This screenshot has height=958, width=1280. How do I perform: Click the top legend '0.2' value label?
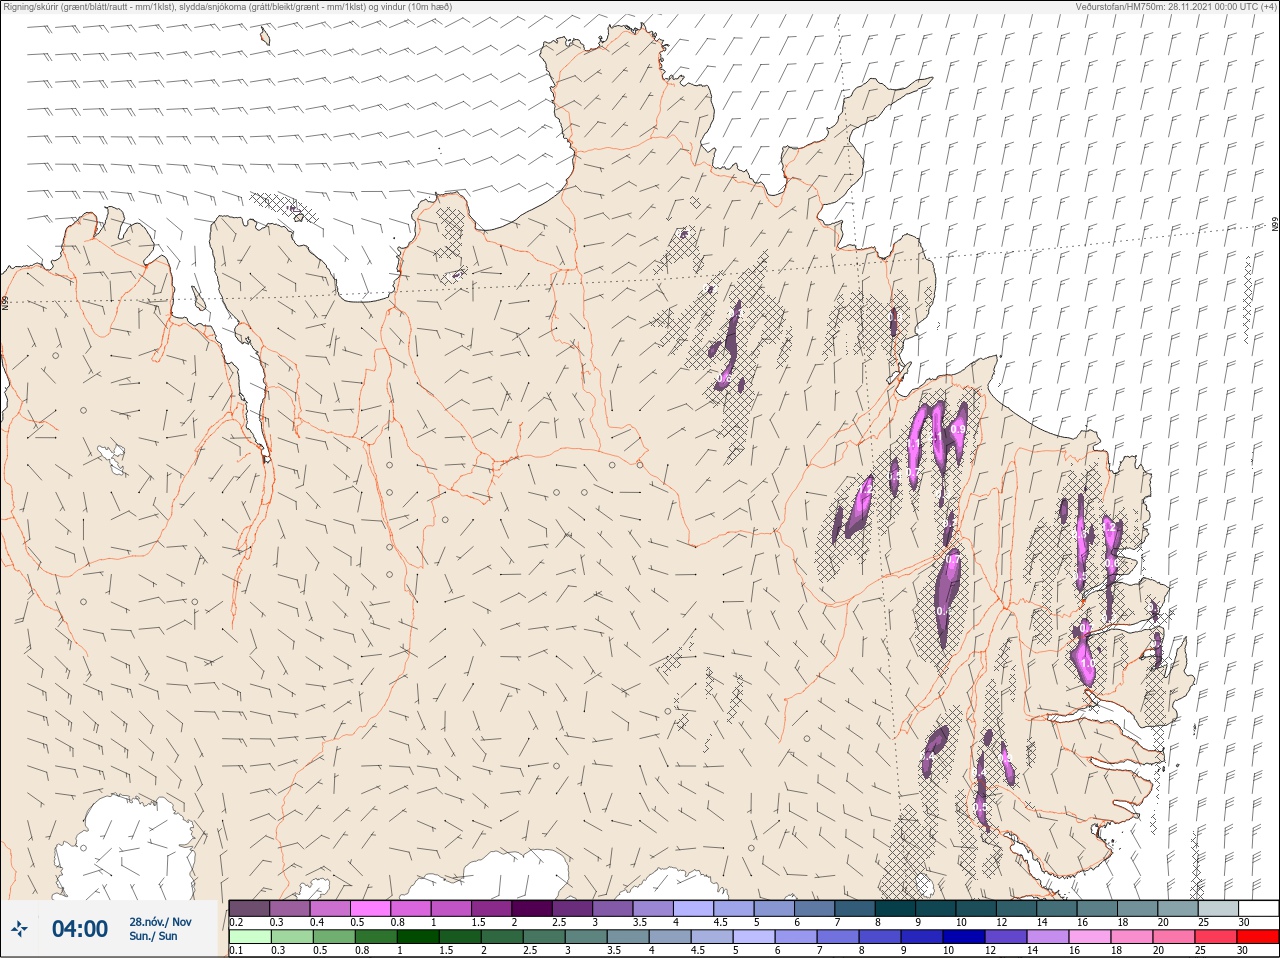point(236,922)
